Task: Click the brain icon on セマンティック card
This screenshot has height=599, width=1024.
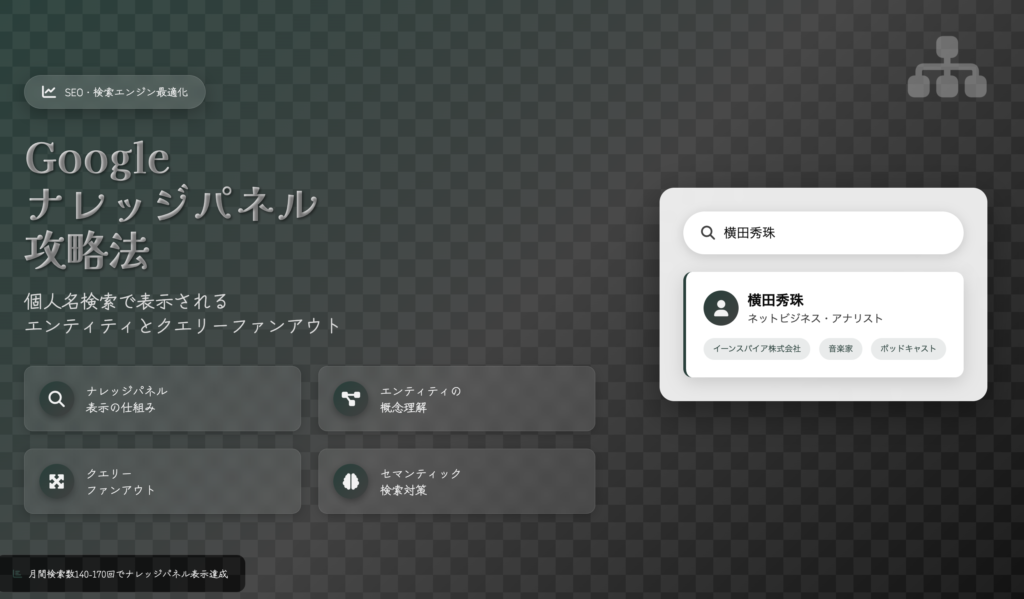Action: 351,481
